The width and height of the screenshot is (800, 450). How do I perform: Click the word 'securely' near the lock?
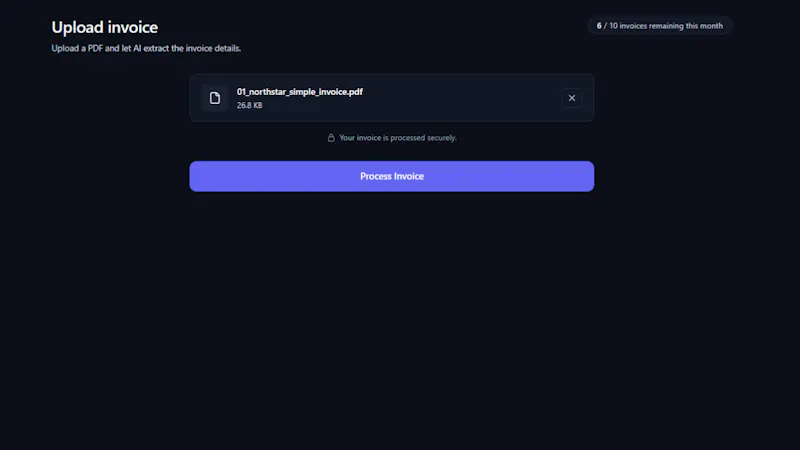pos(441,138)
